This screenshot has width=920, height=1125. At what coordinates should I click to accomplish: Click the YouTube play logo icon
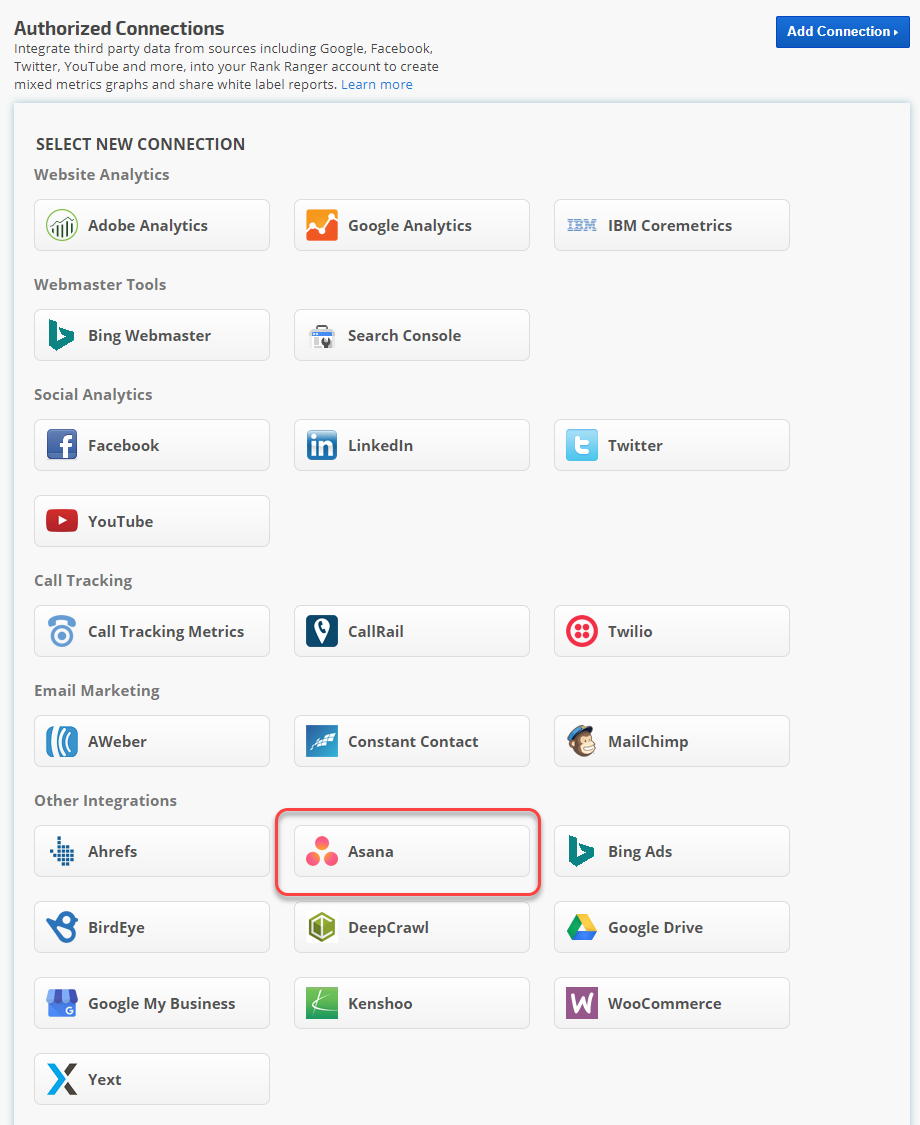pyautogui.click(x=62, y=521)
